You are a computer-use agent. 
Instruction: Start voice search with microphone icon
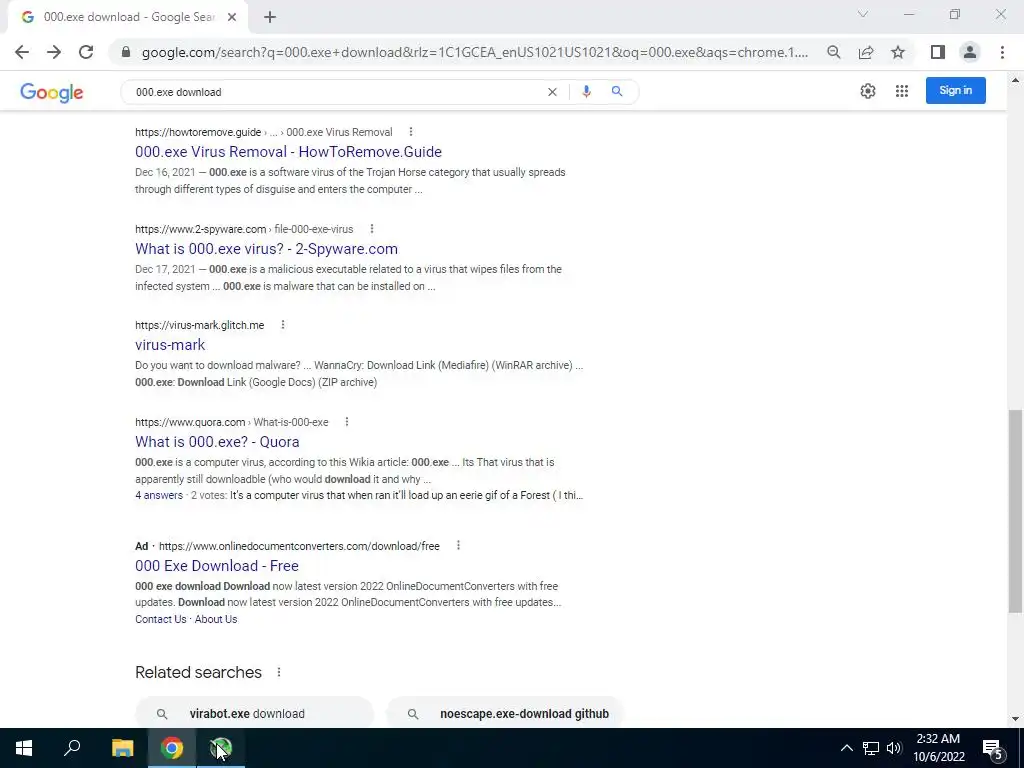(586, 92)
